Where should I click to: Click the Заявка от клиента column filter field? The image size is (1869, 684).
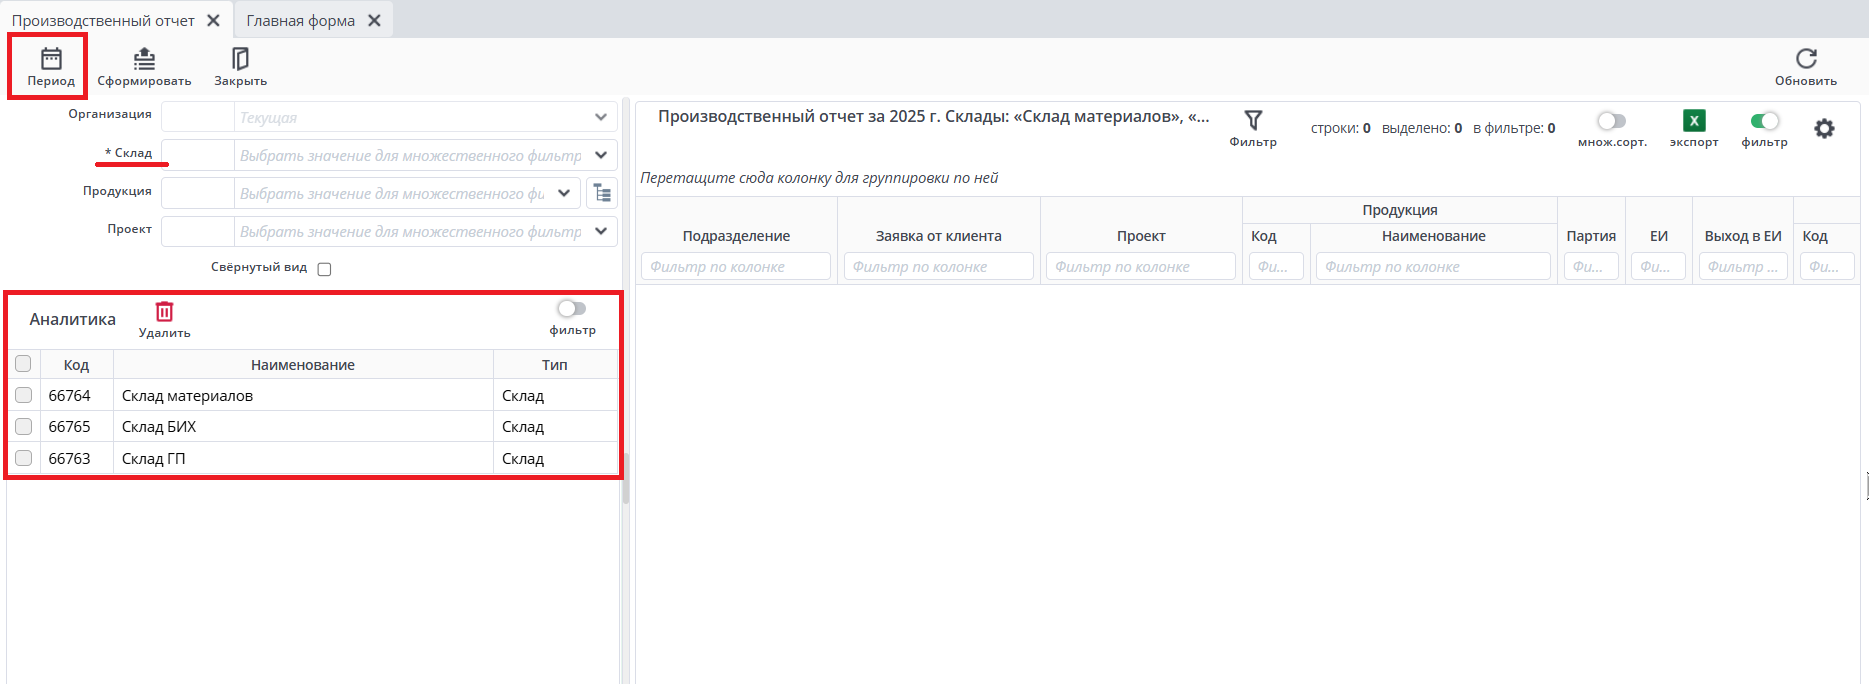938,267
